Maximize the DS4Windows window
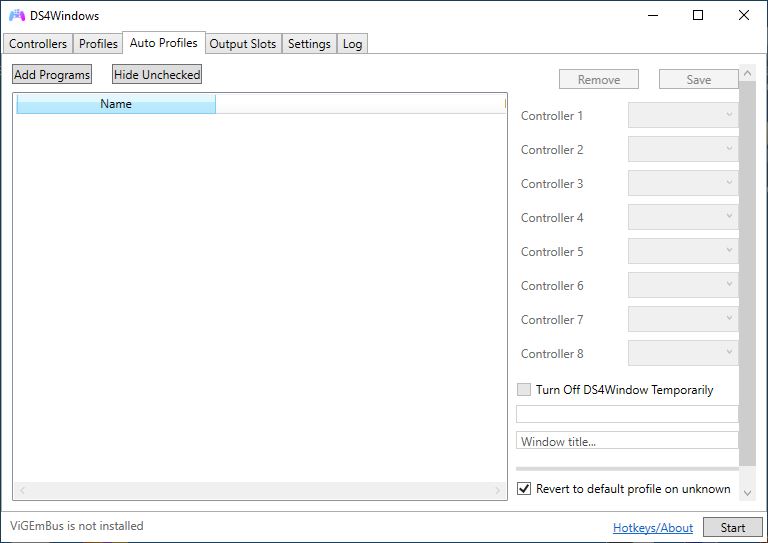Image resolution: width=768 pixels, height=543 pixels. 698,16
